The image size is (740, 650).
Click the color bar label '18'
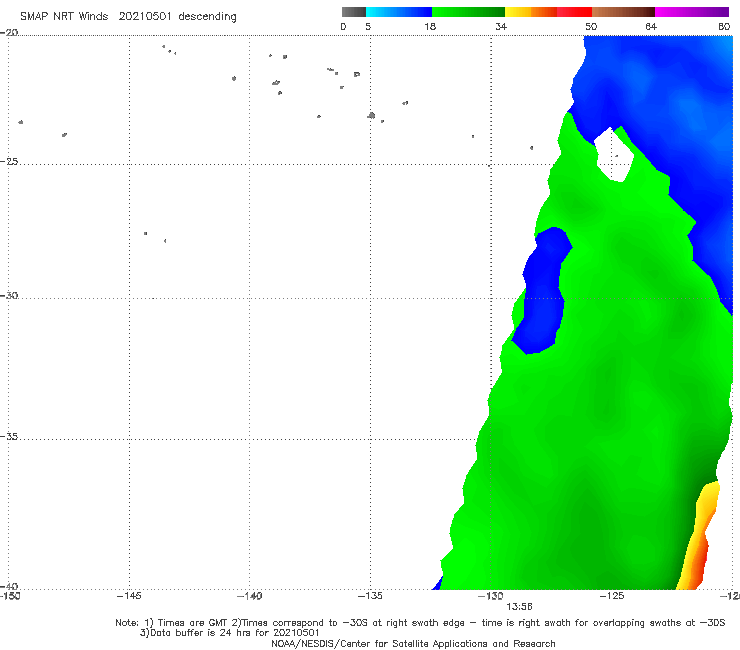click(430, 26)
